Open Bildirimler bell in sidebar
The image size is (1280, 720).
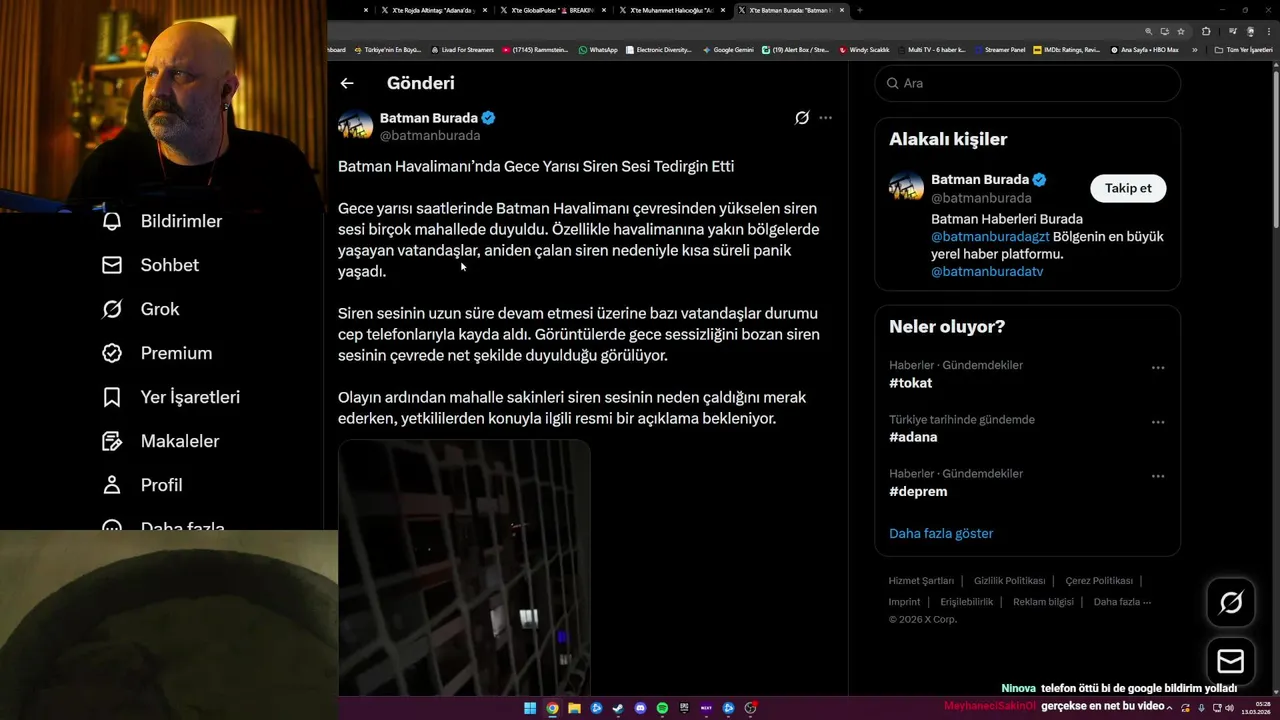112,221
